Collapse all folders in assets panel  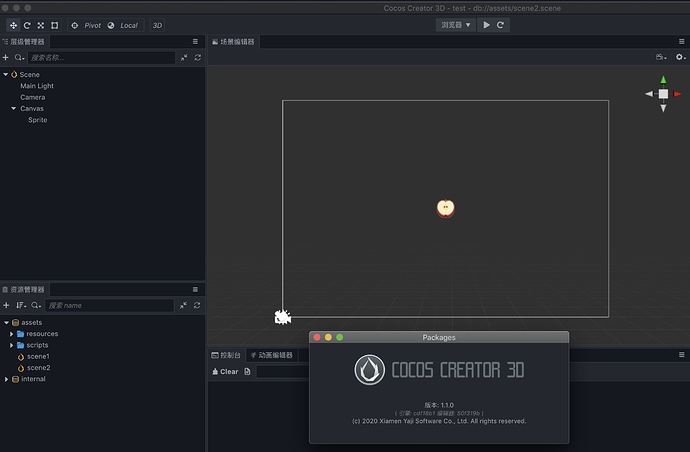[184, 305]
